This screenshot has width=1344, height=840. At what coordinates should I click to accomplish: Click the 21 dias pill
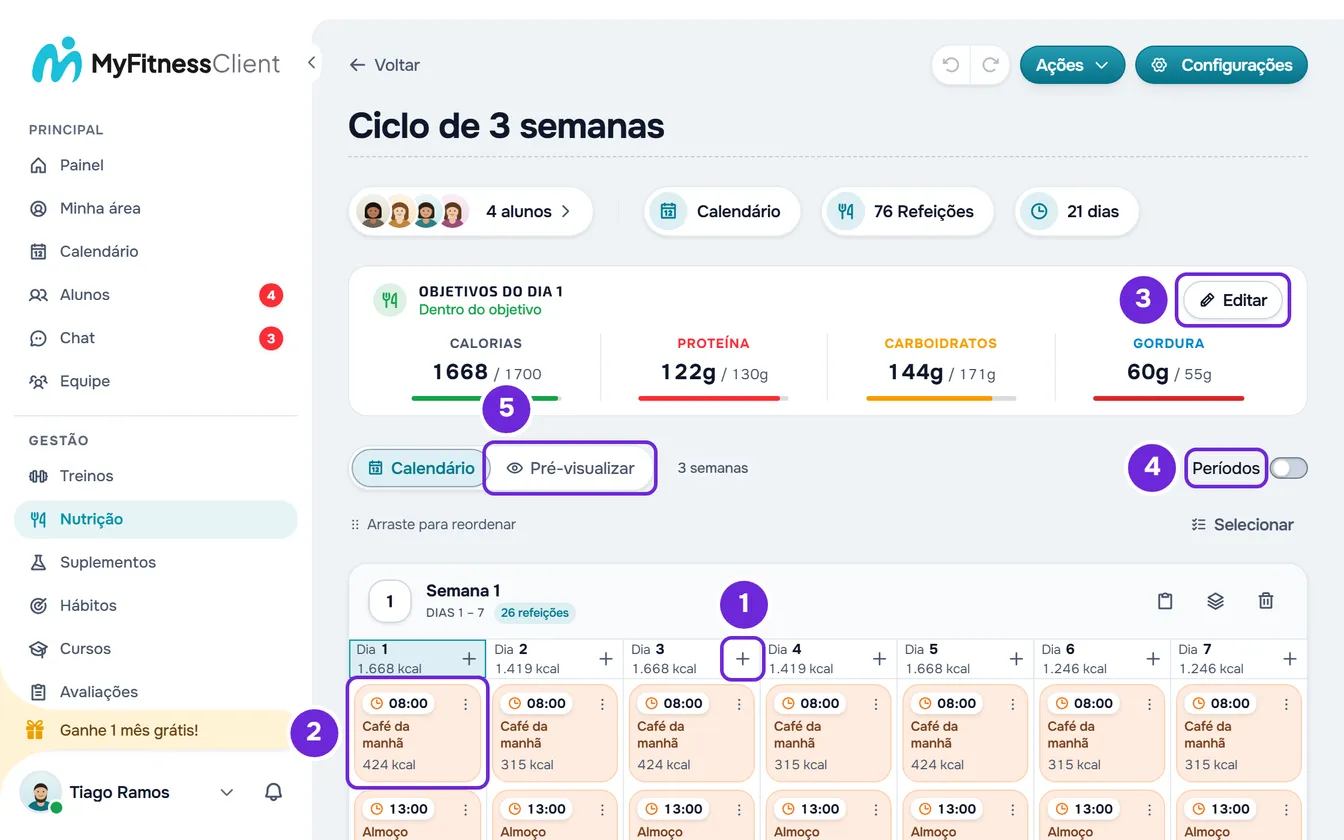click(1076, 211)
